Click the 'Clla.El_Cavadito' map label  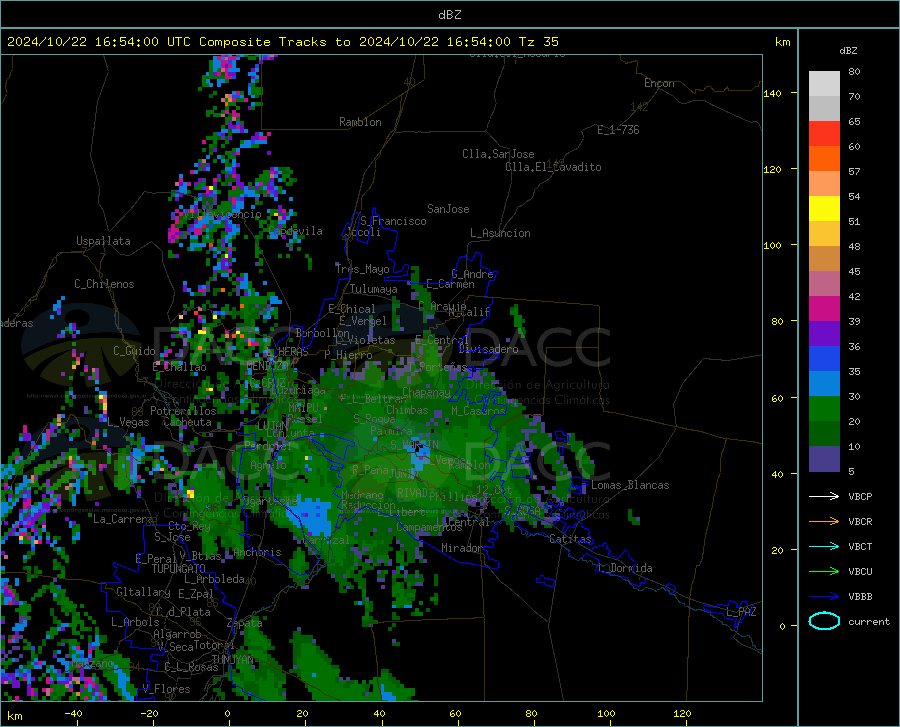(x=553, y=167)
